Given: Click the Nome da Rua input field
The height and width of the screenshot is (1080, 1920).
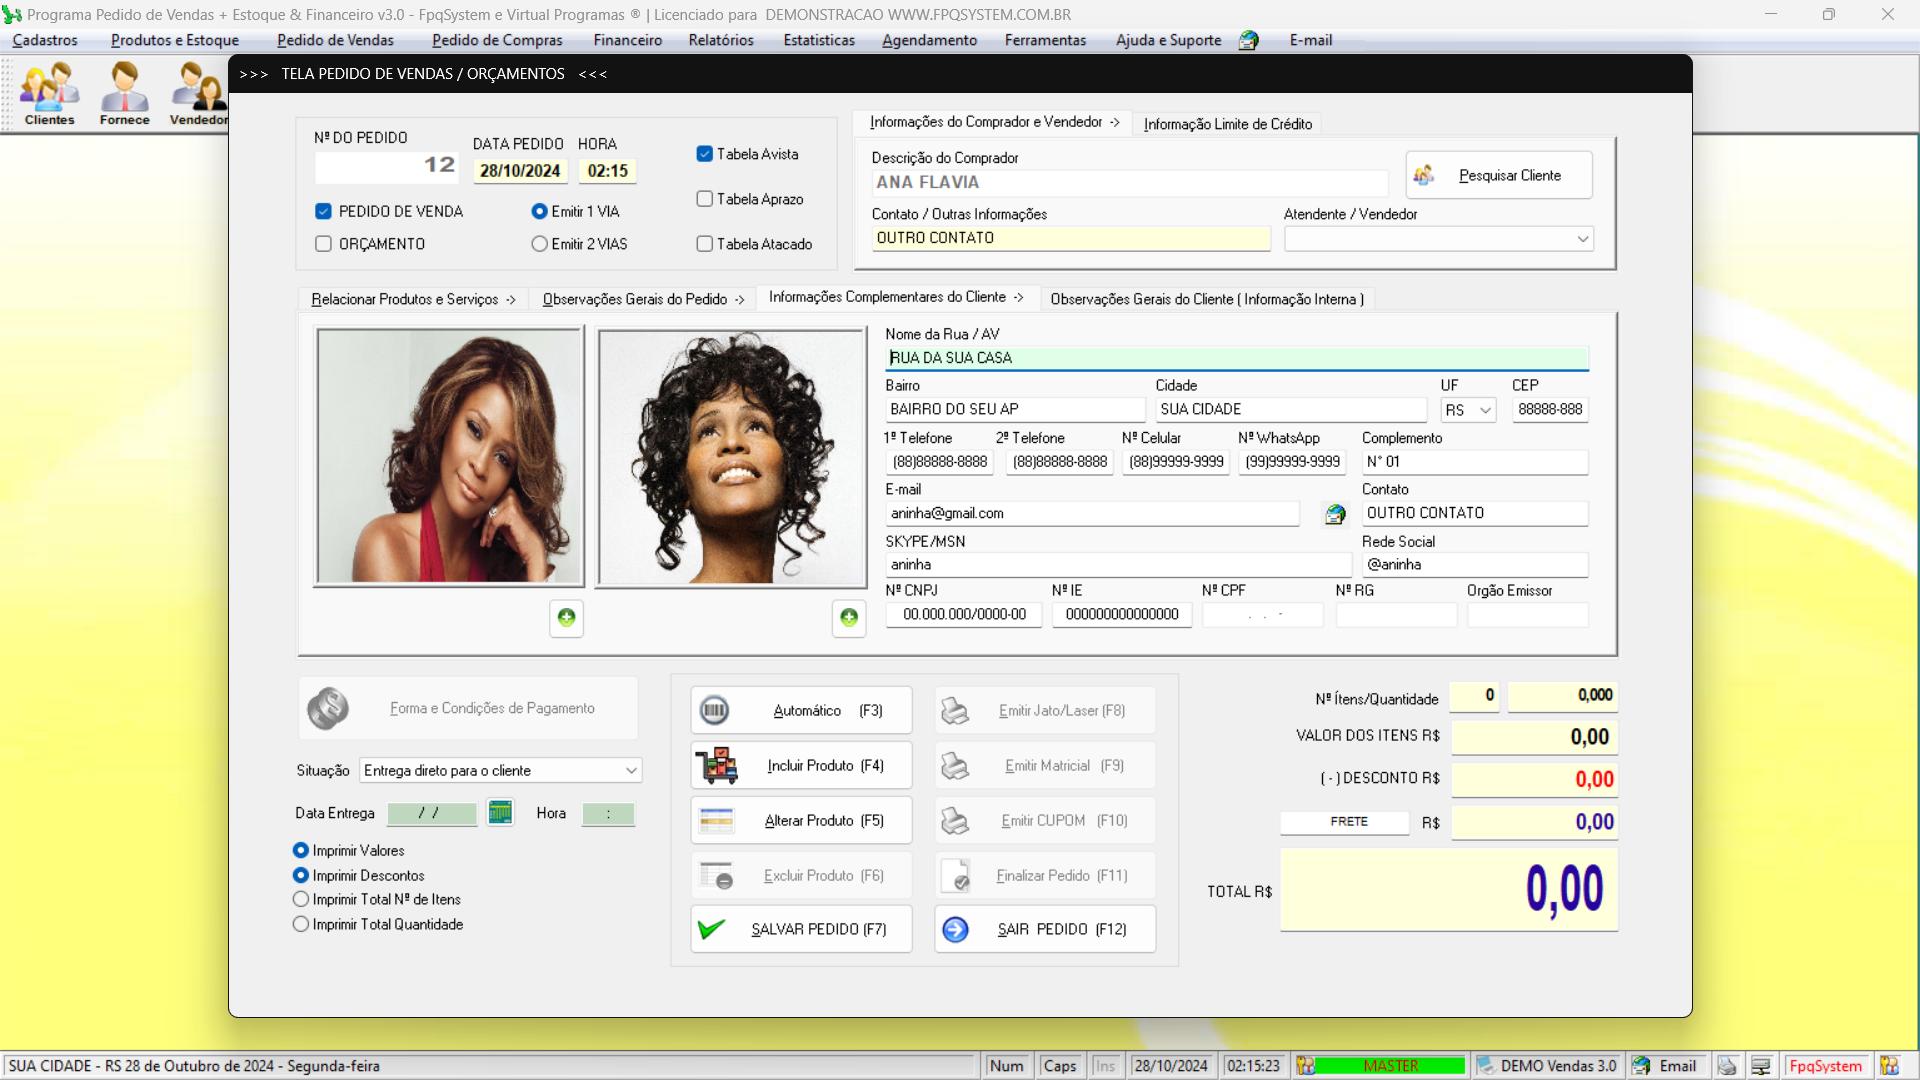Looking at the screenshot, I should tap(1236, 357).
